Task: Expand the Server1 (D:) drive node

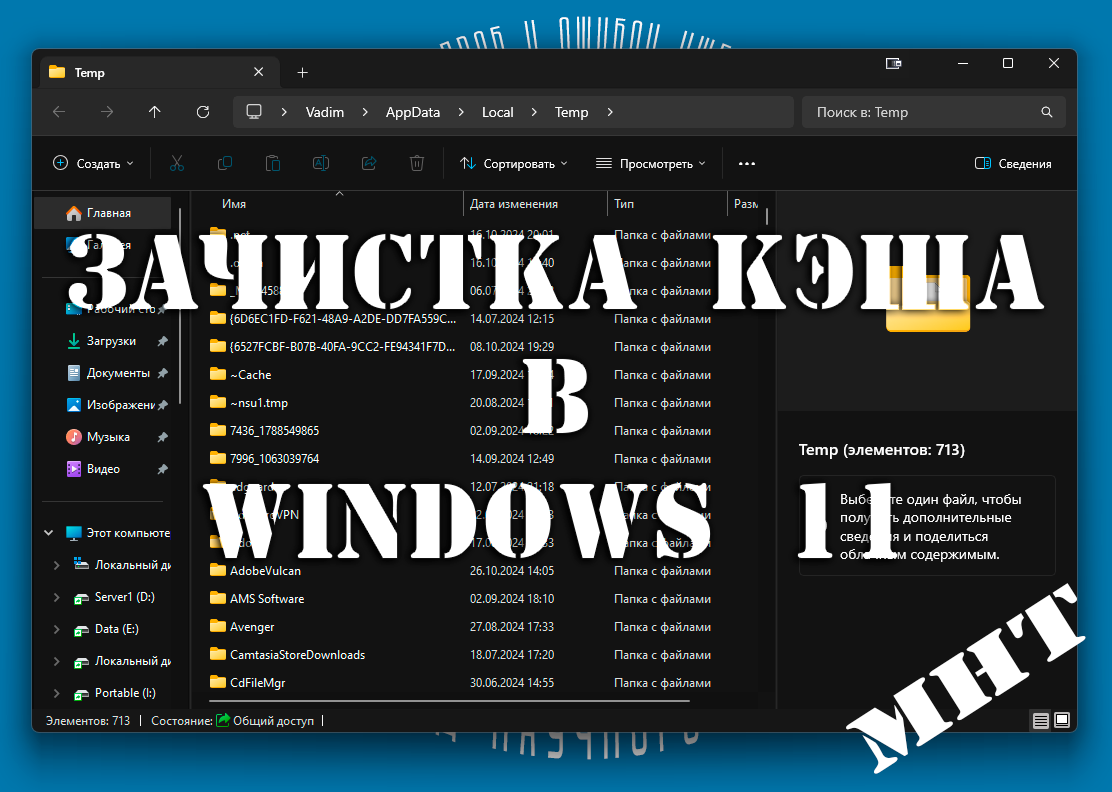Action: coord(57,597)
